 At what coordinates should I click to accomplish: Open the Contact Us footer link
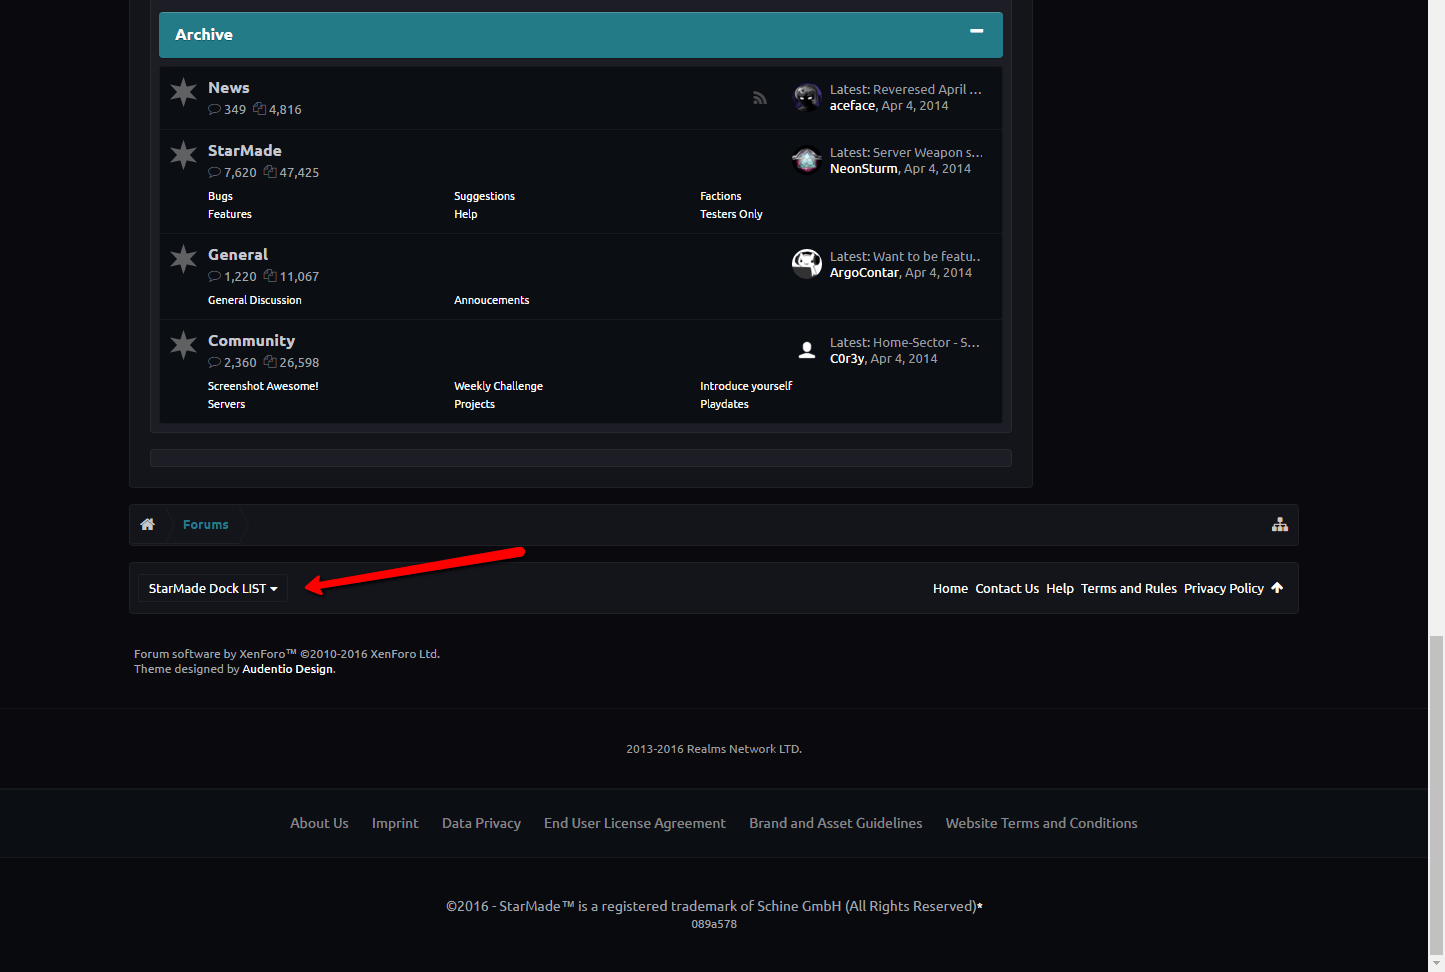coord(1006,589)
